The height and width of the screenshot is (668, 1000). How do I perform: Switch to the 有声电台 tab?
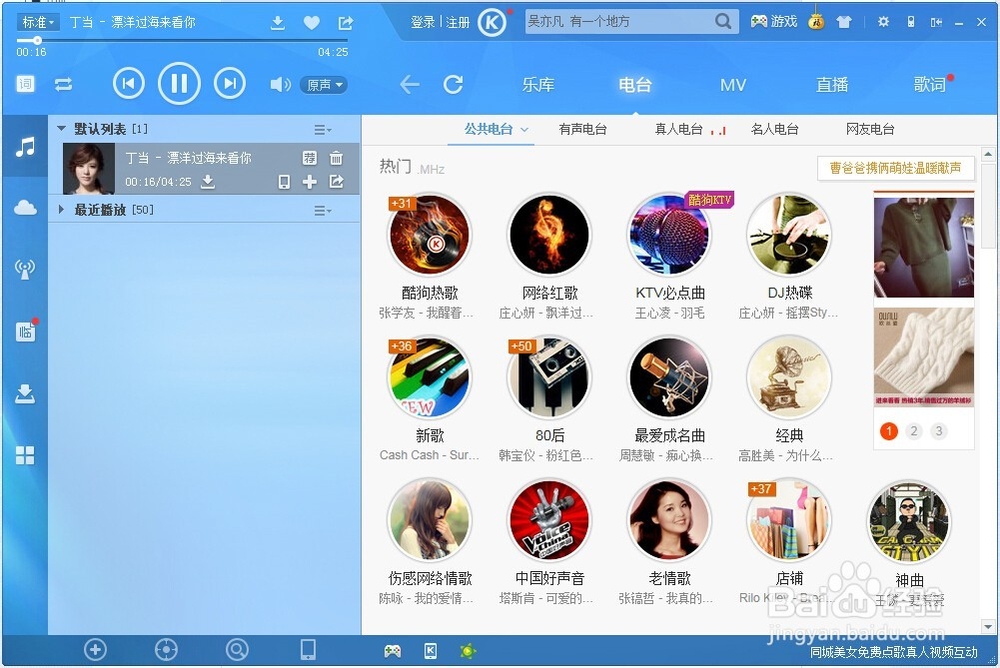[584, 129]
